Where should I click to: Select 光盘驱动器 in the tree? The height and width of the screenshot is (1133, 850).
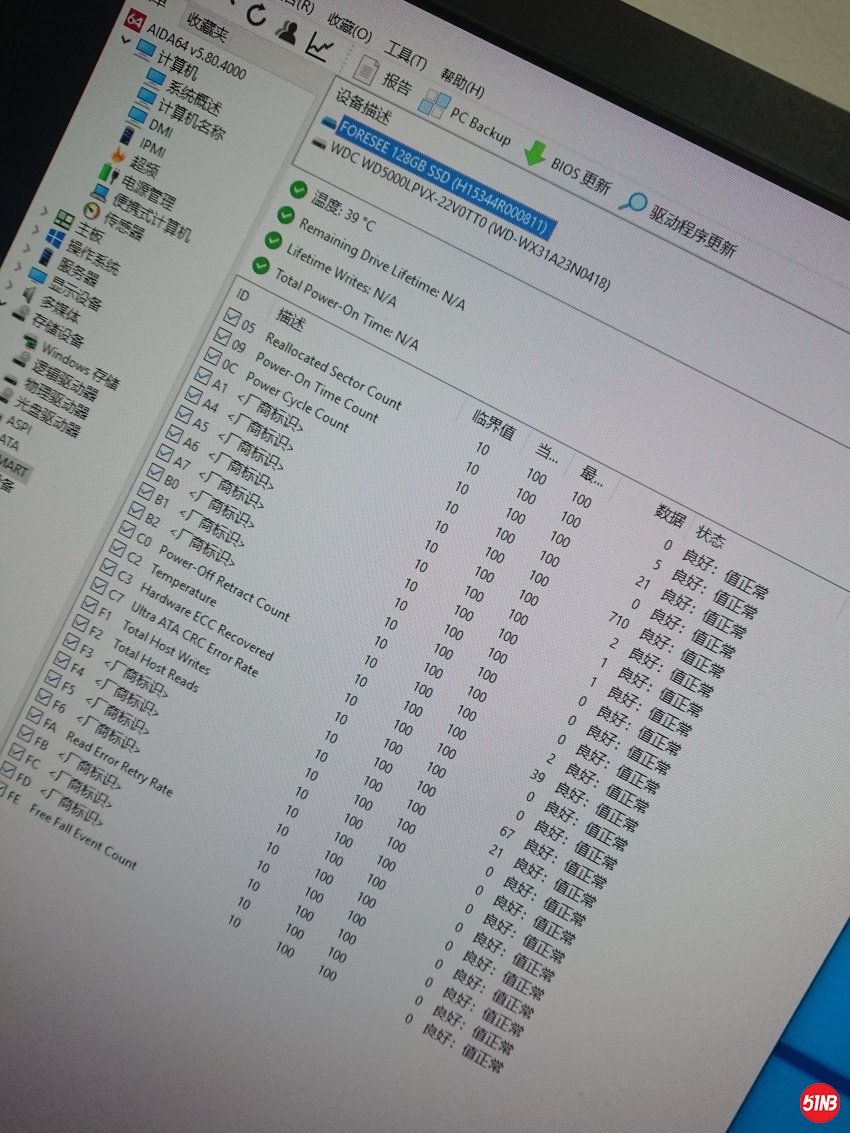(x=47, y=417)
